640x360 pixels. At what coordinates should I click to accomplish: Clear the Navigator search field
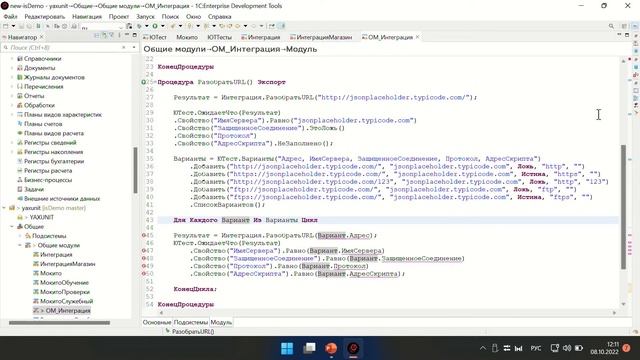pos(124,47)
